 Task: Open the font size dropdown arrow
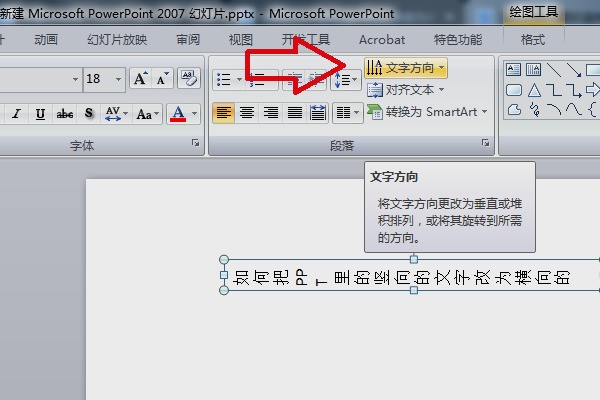pyautogui.click(x=118, y=79)
